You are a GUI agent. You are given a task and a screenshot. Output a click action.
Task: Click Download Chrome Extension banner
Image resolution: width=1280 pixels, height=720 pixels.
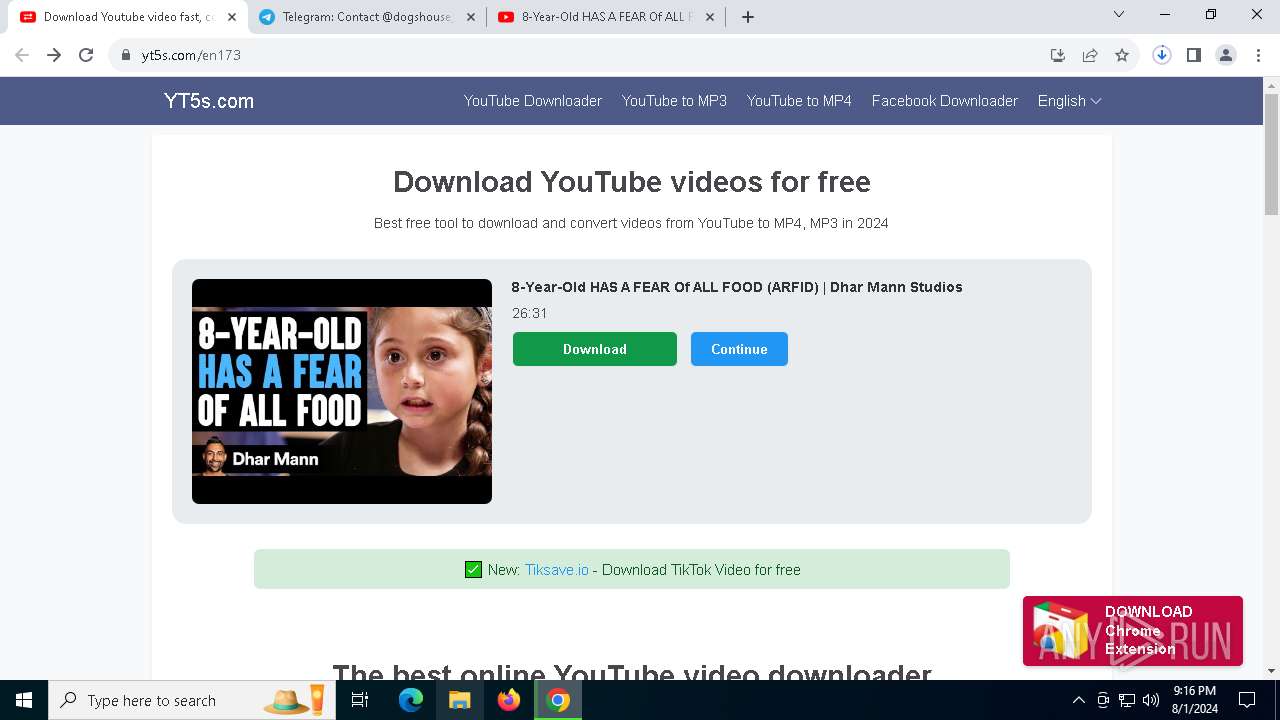click(x=1133, y=631)
